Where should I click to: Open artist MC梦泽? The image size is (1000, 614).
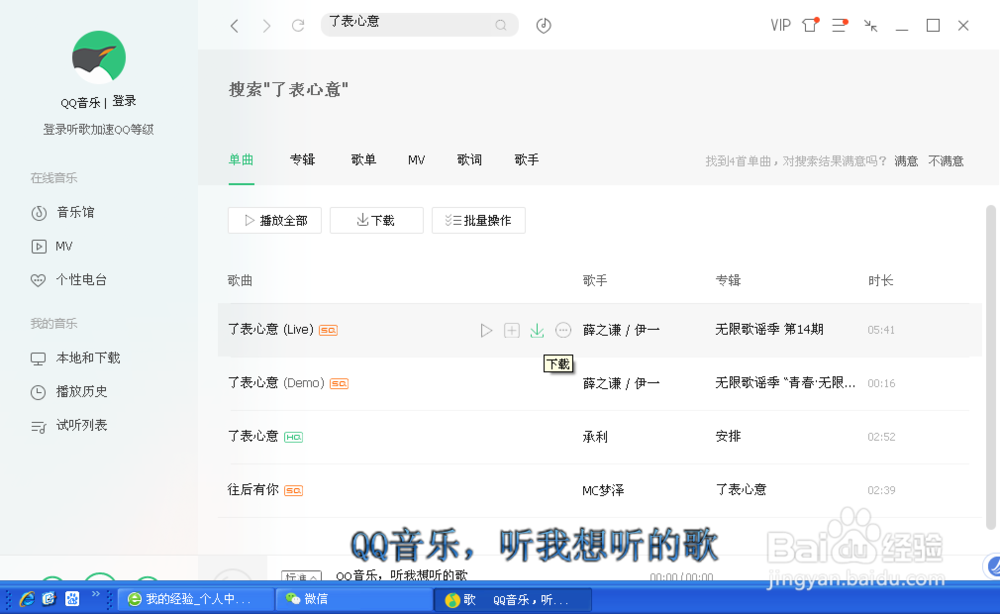click(x=603, y=490)
